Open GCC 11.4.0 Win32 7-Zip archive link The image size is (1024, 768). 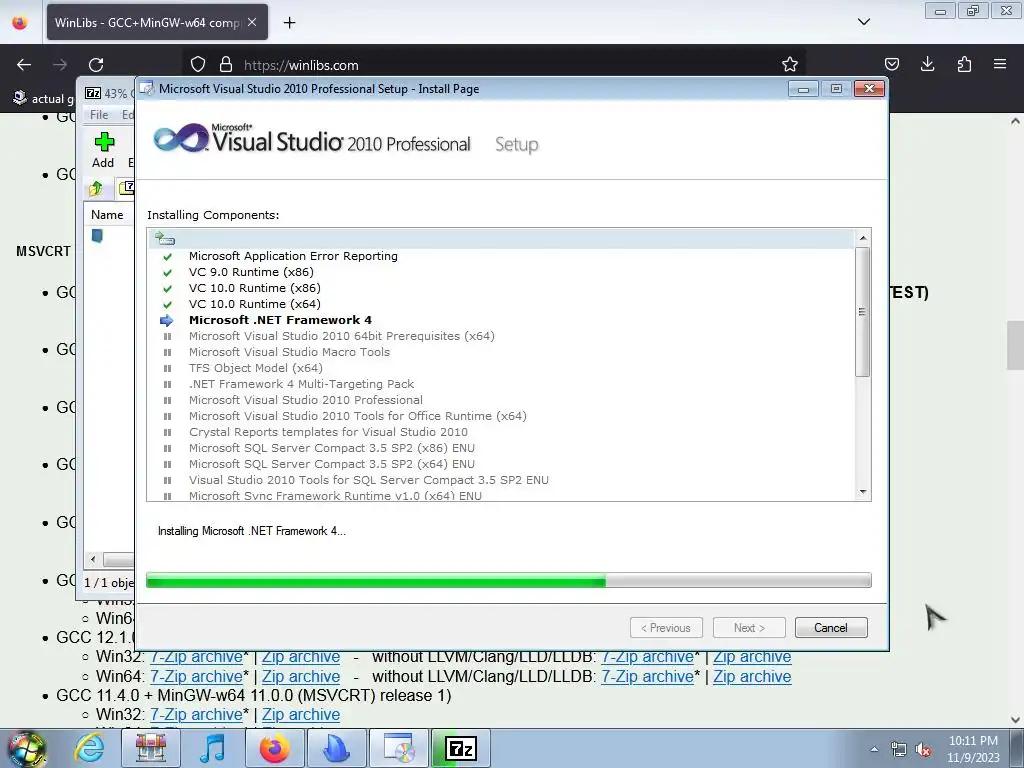tap(197, 714)
